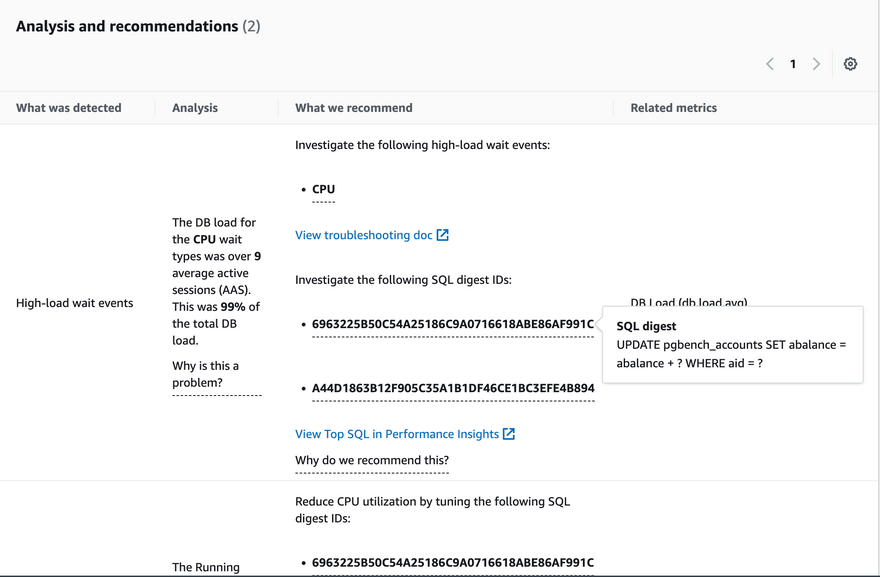Go to the previous page chevron
Screen dimensions: 880x577
click(770, 64)
